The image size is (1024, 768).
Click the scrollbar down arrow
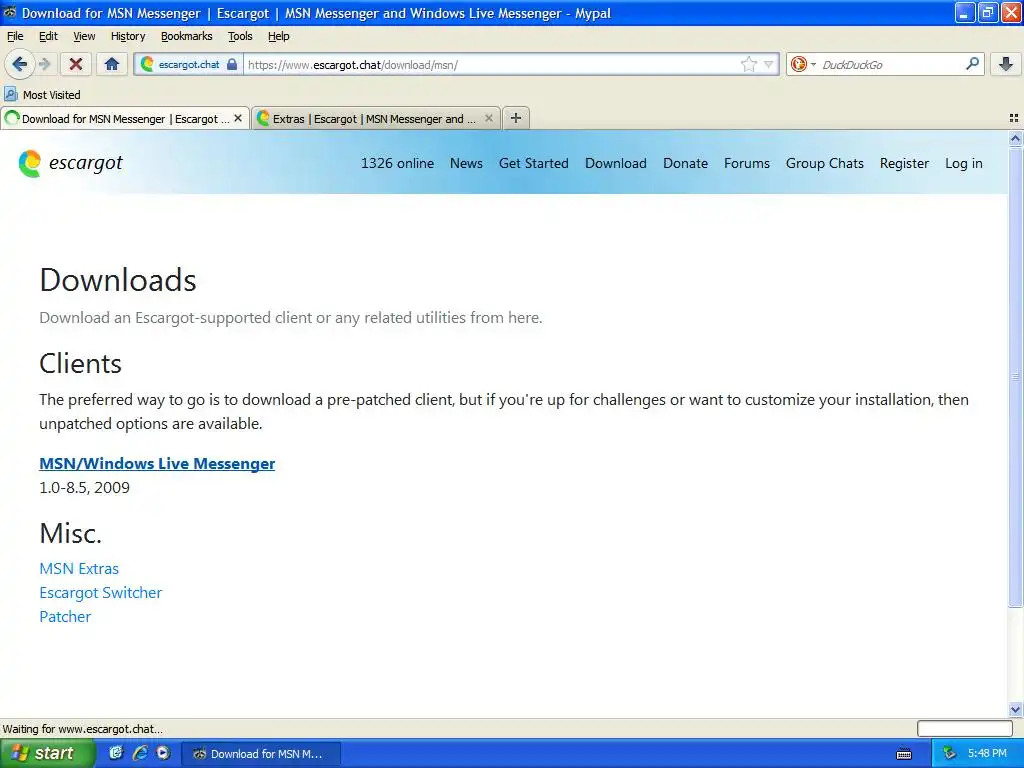[x=1015, y=709]
